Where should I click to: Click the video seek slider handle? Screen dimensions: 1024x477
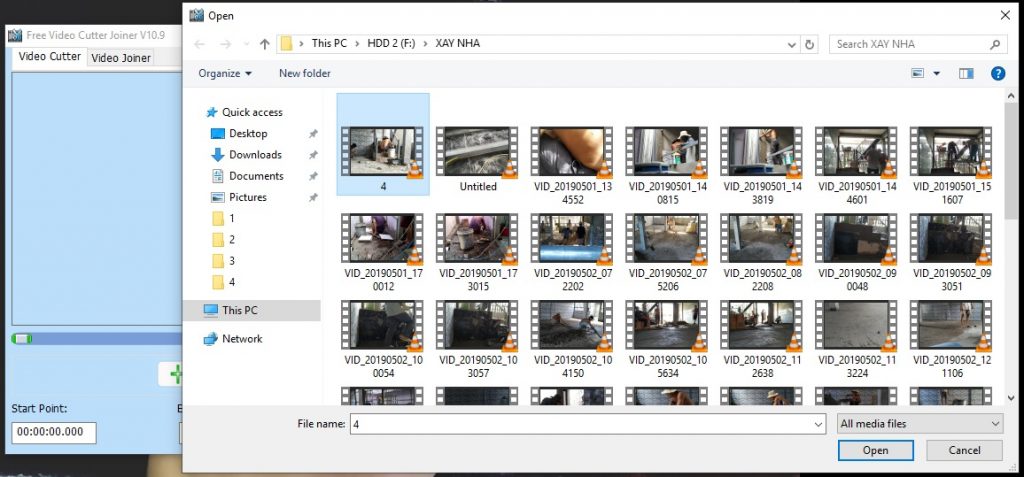22,338
